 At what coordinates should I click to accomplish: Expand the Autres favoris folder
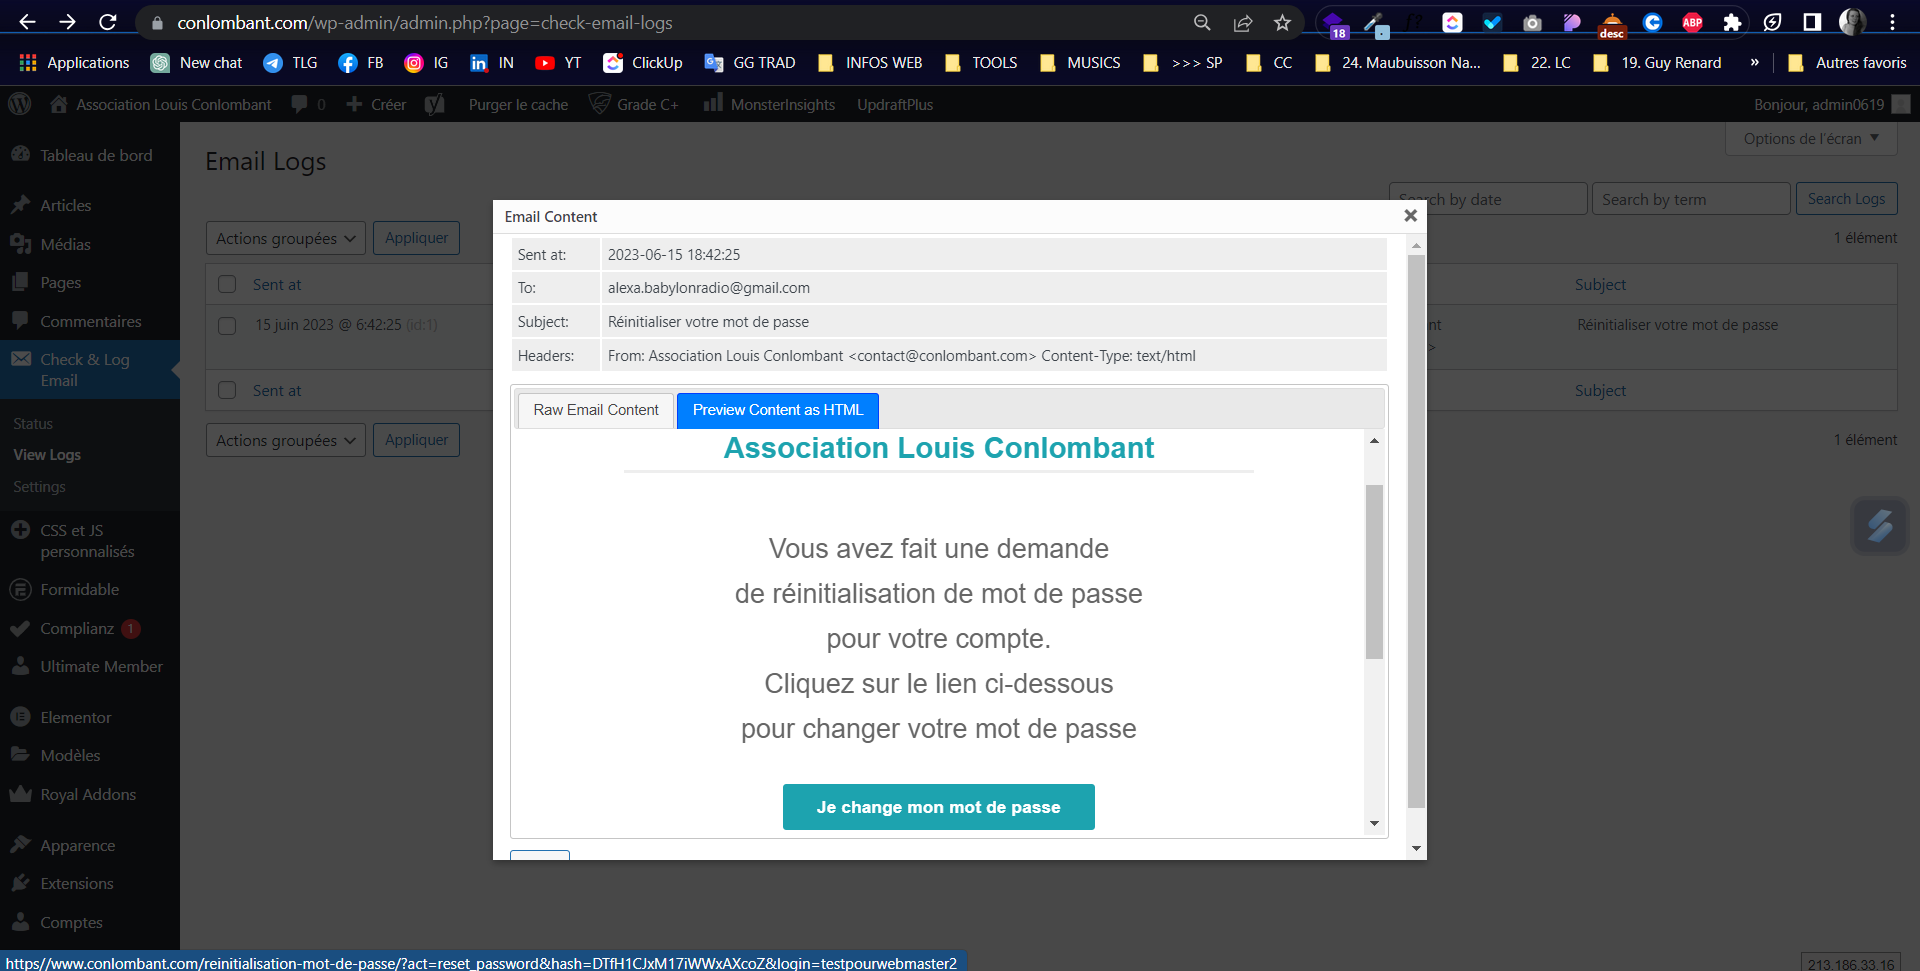(x=1847, y=62)
